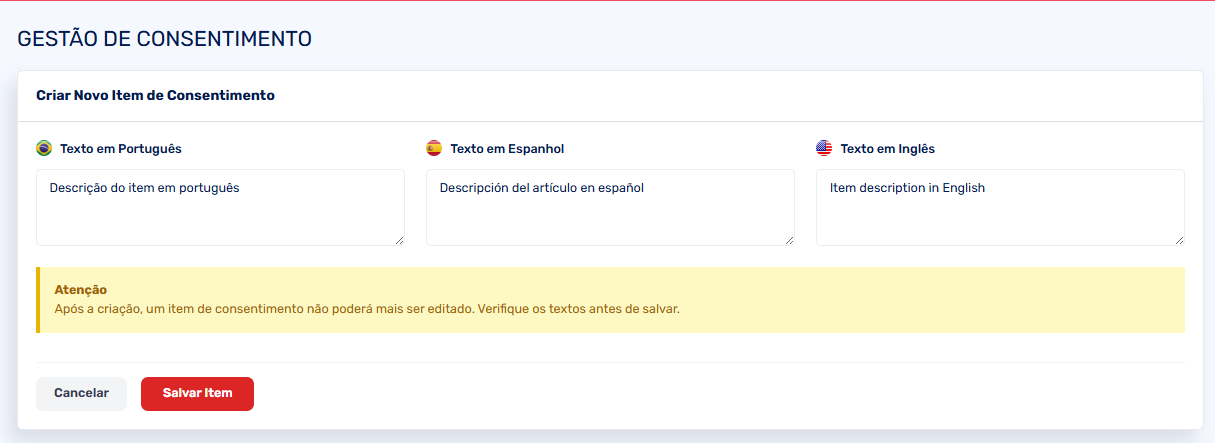This screenshot has height=443, width=1215.
Task: Click the 'Texto em Espanhol' label
Action: point(507,149)
